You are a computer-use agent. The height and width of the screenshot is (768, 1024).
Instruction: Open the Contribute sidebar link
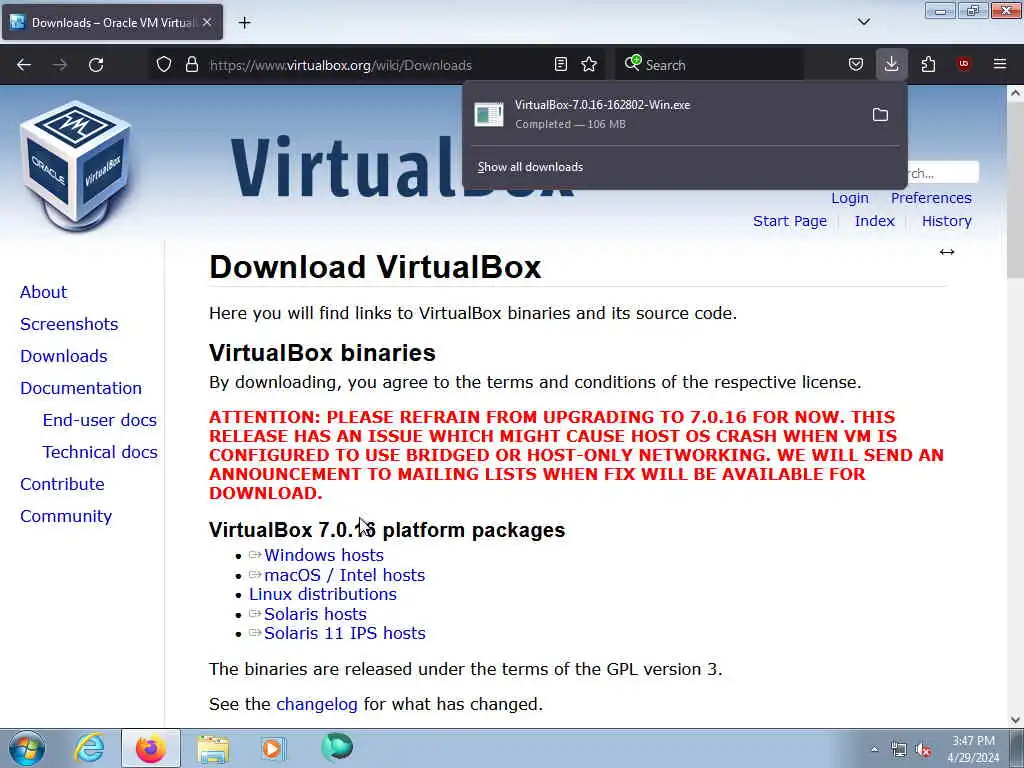click(62, 484)
